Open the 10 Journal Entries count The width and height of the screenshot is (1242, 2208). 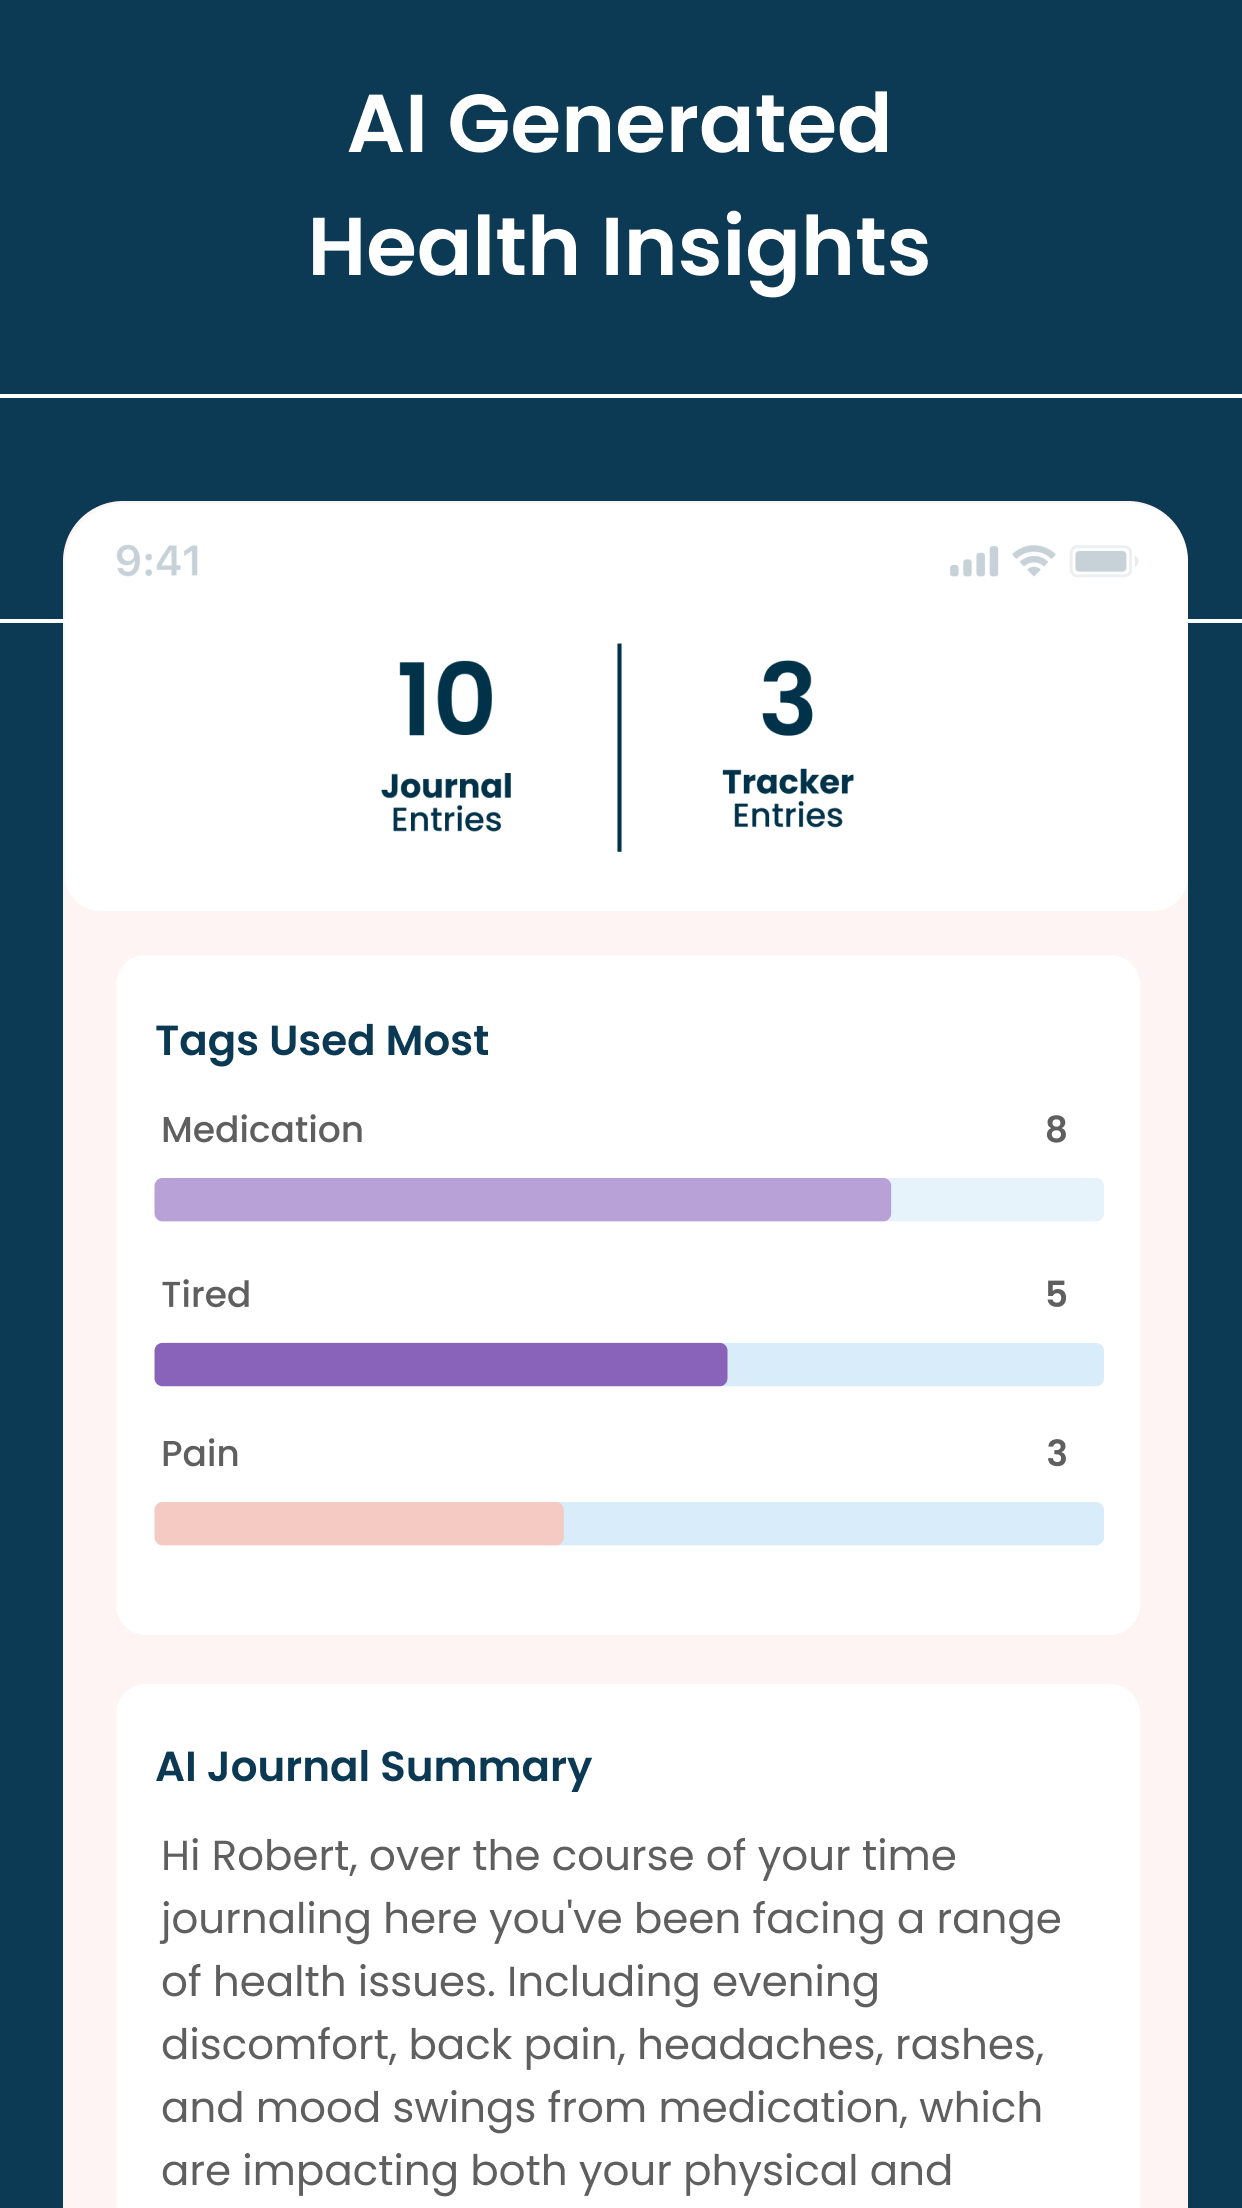[446, 698]
